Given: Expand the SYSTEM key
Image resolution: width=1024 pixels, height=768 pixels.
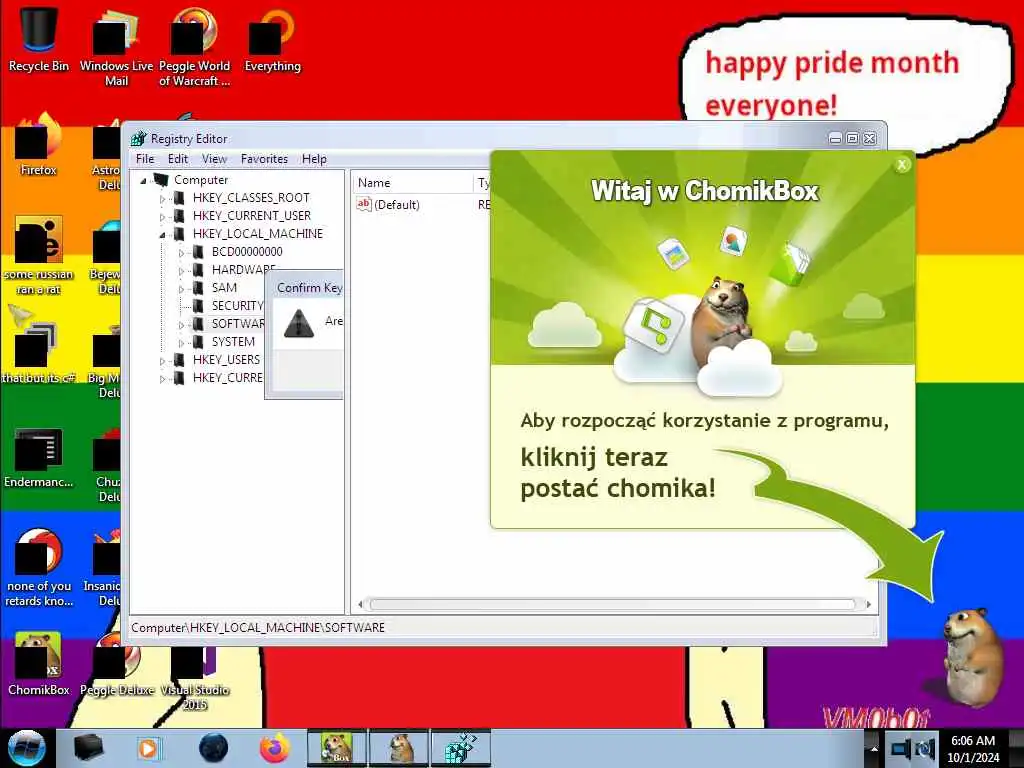Looking at the screenshot, I should click(182, 343).
